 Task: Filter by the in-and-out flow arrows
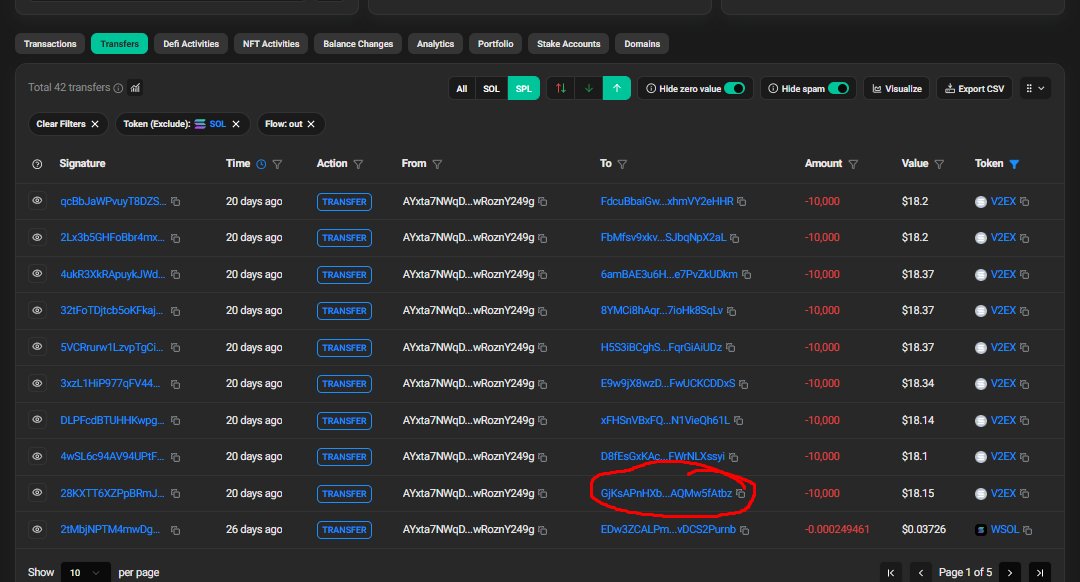(x=561, y=88)
